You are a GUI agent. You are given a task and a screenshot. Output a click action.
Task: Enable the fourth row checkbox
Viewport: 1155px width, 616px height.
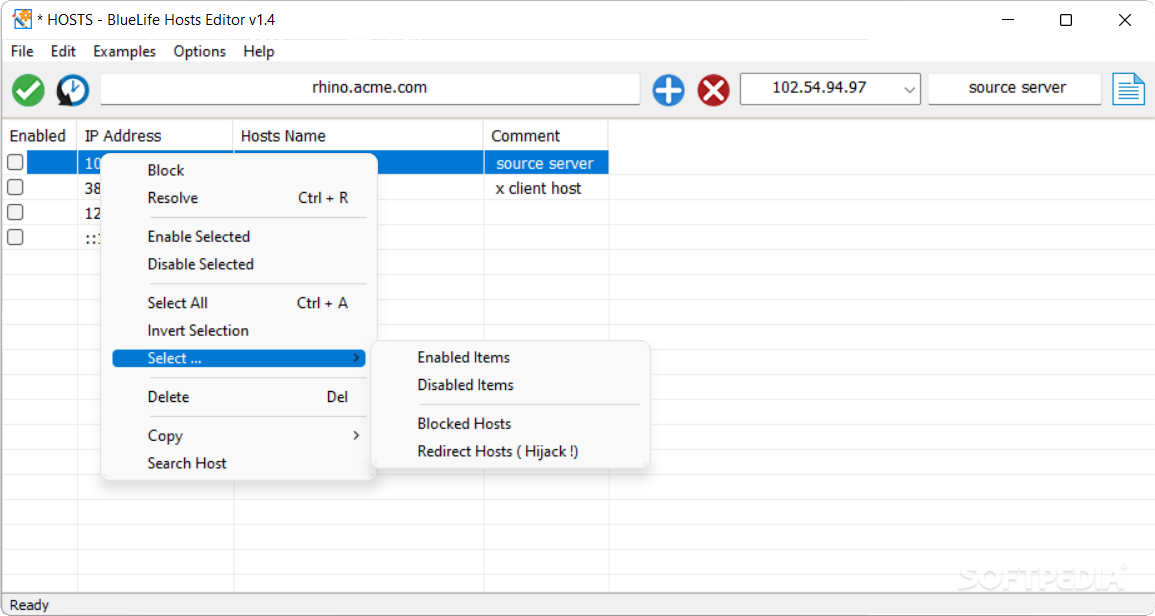point(15,237)
